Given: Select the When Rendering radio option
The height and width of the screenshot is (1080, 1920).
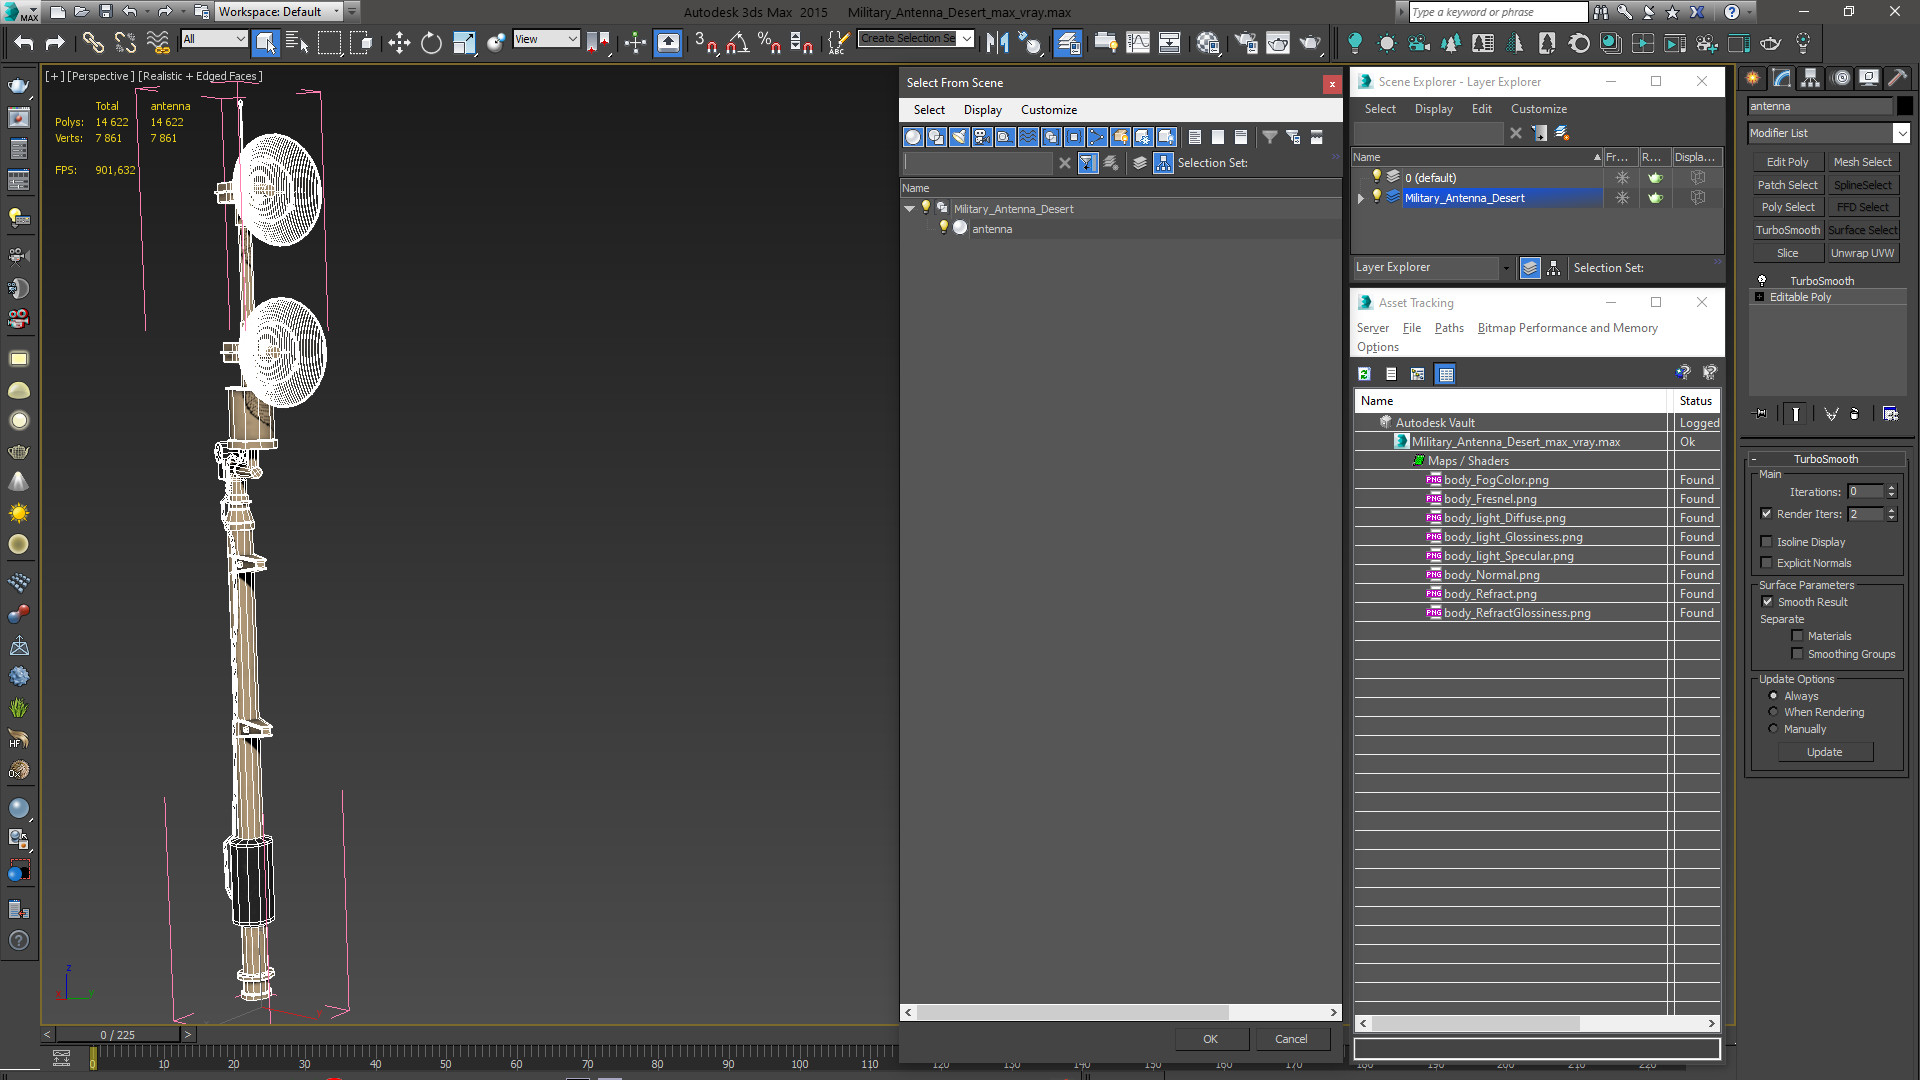Looking at the screenshot, I should pyautogui.click(x=1774, y=712).
